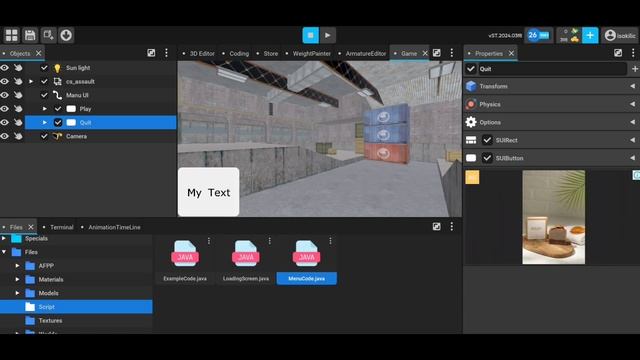Uncheck the Quit object checkbox in tree
This screenshot has width=640, height=360.
(x=58, y=122)
